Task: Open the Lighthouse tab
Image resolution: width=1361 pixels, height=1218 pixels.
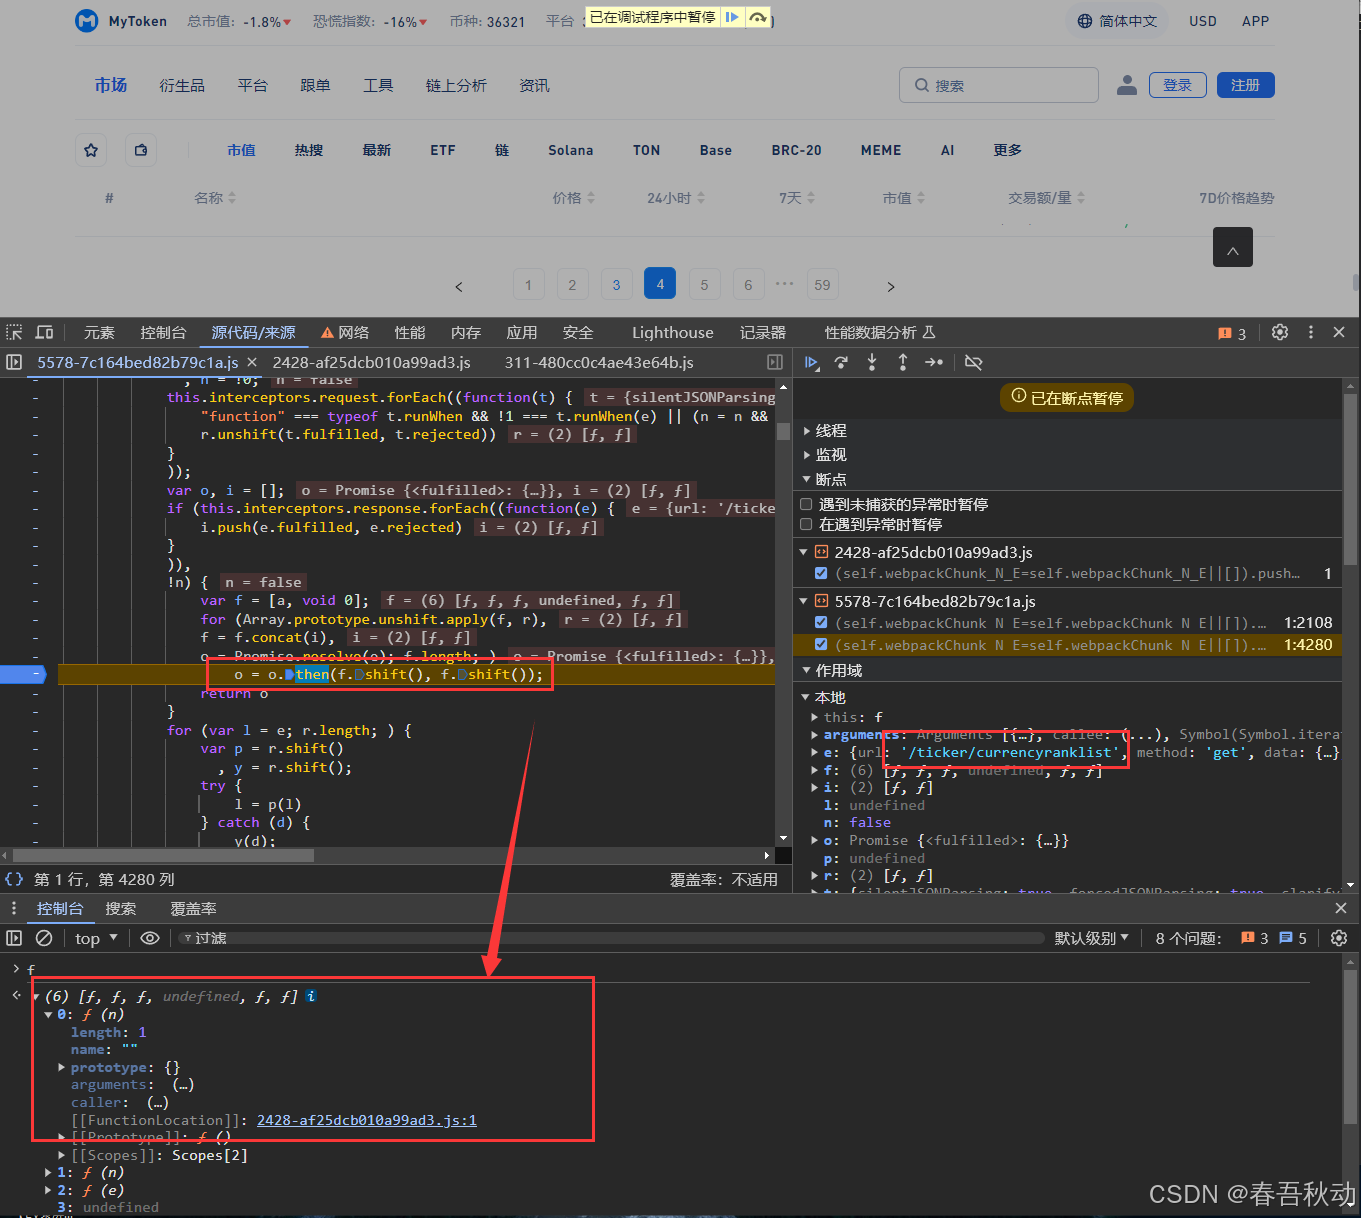Action: [x=672, y=332]
